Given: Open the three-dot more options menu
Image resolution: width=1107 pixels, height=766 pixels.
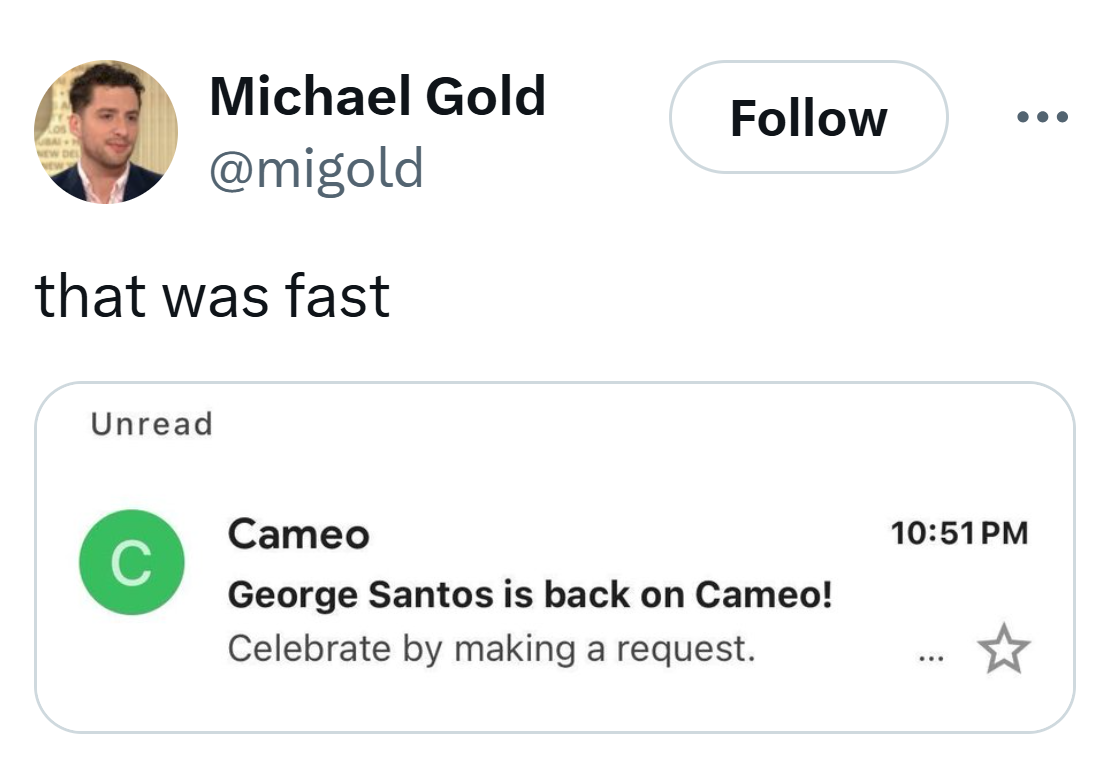Looking at the screenshot, I should 1041,118.
